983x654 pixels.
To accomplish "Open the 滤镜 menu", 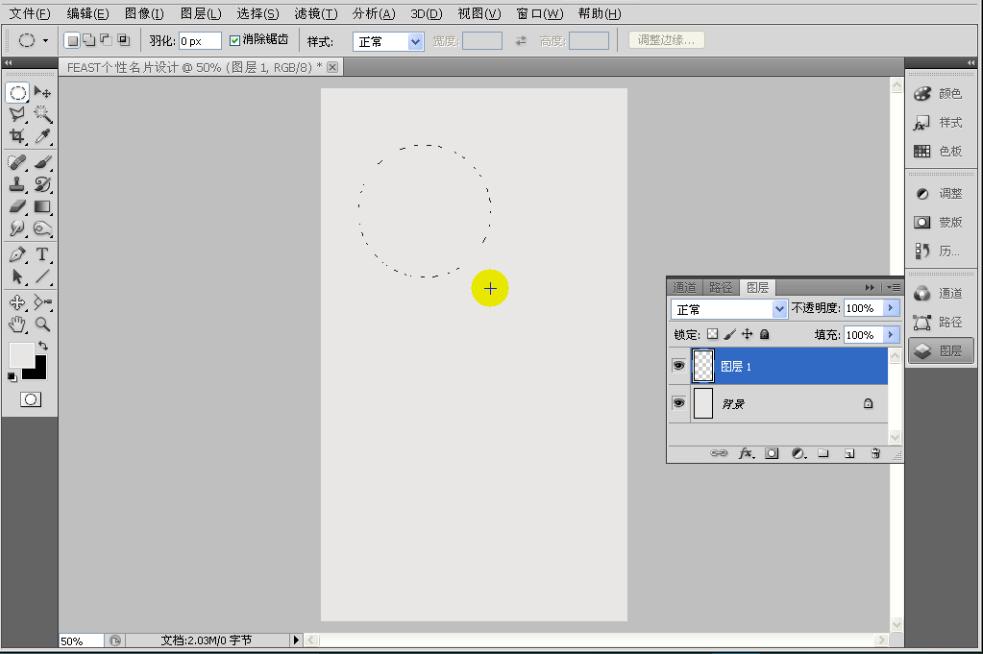I will point(316,14).
